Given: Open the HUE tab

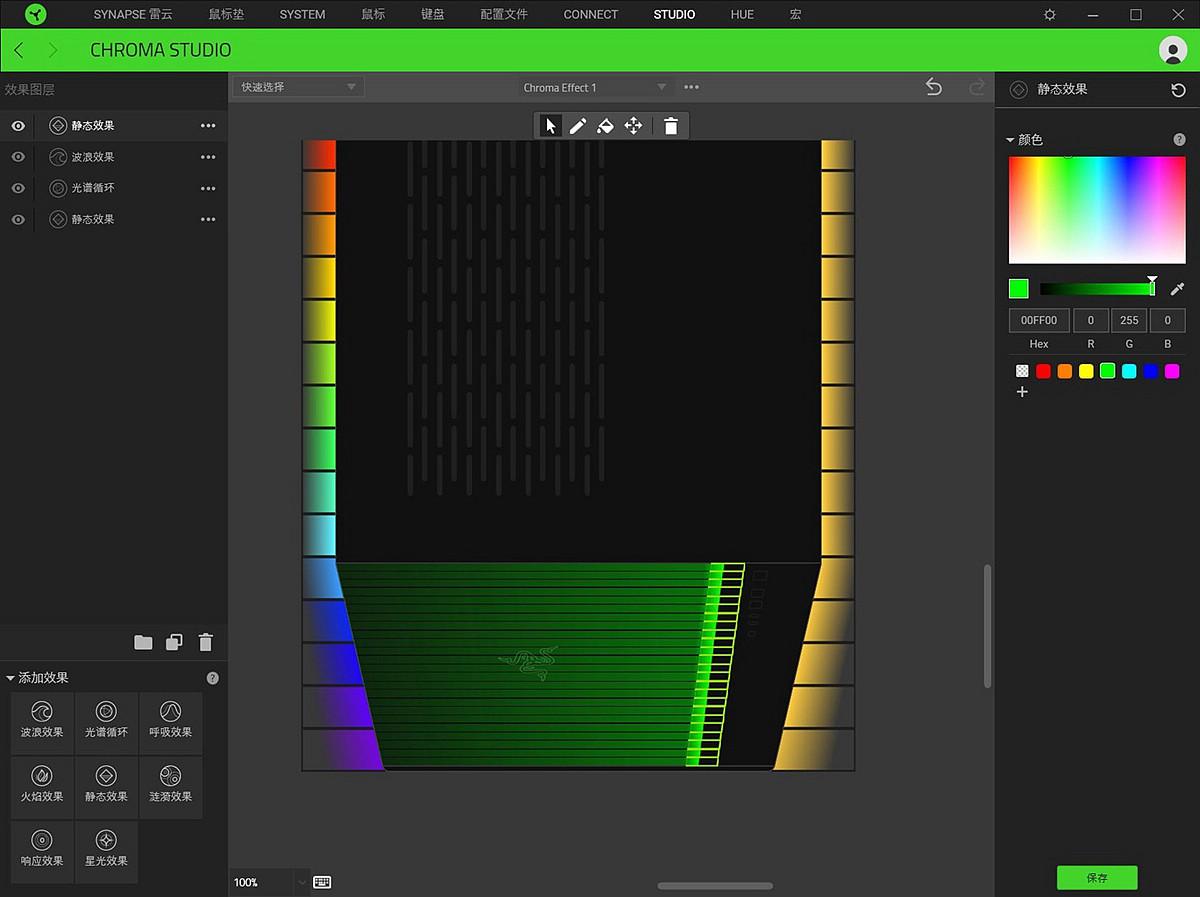Looking at the screenshot, I should click(742, 15).
